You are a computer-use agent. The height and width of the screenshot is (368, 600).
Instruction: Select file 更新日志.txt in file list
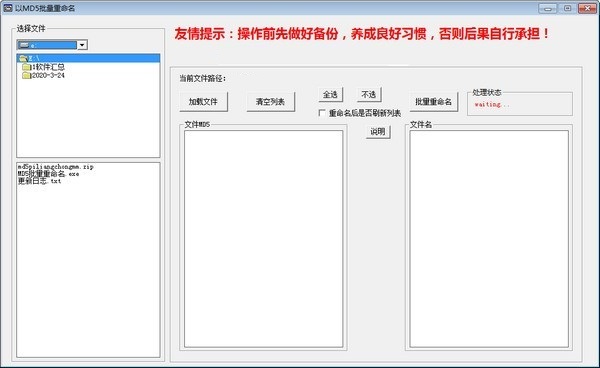point(39,181)
